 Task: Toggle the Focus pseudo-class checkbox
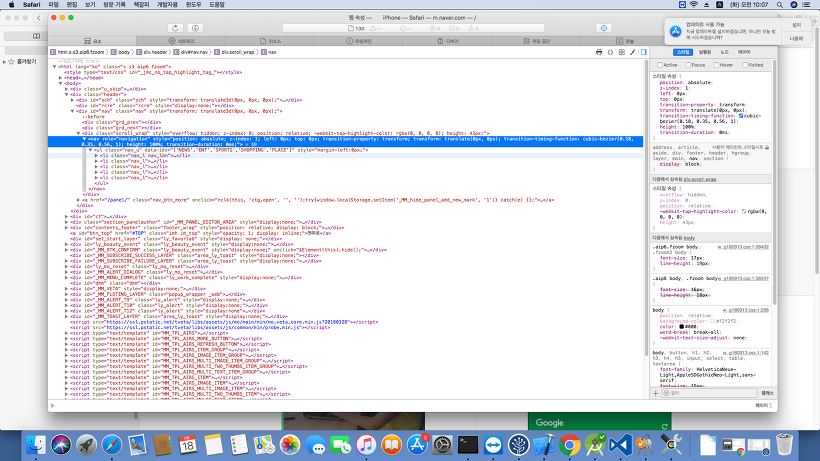coord(688,65)
